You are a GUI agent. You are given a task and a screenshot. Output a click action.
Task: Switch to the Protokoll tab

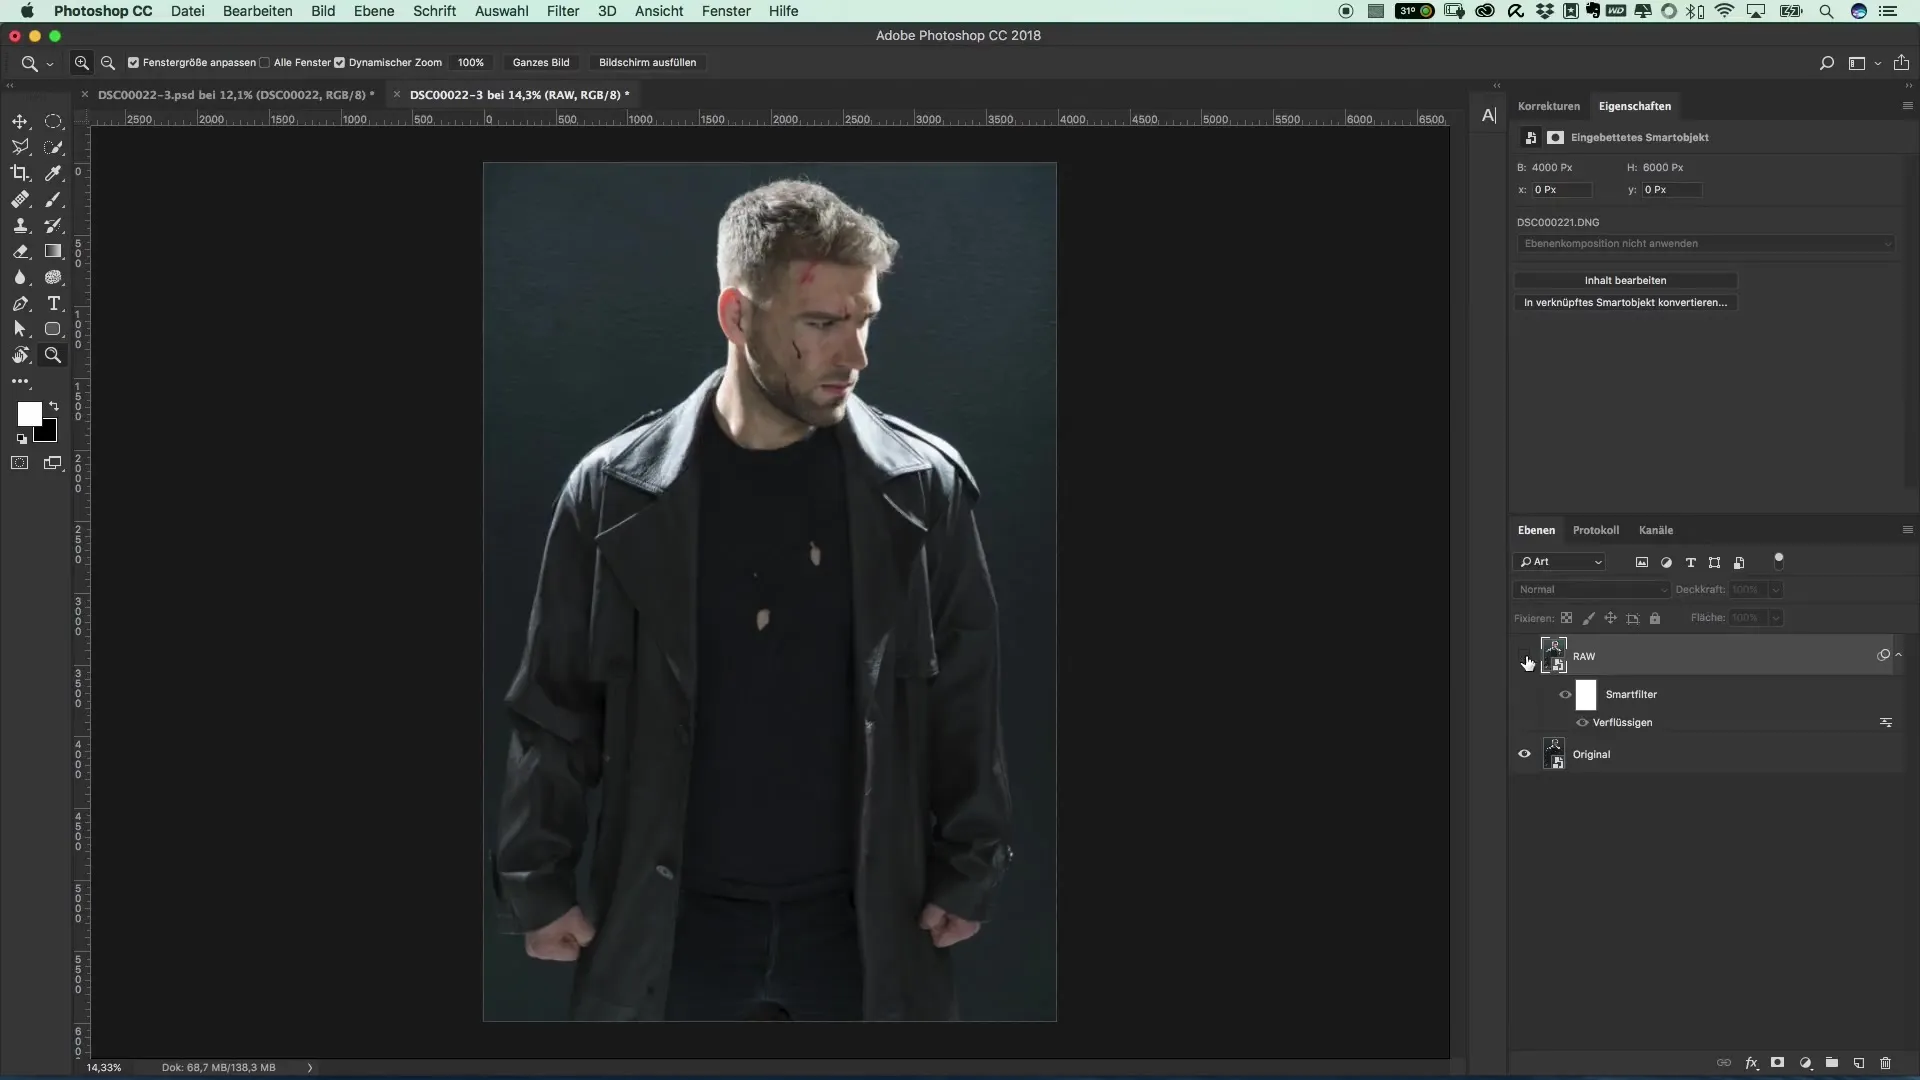pyautogui.click(x=1595, y=530)
